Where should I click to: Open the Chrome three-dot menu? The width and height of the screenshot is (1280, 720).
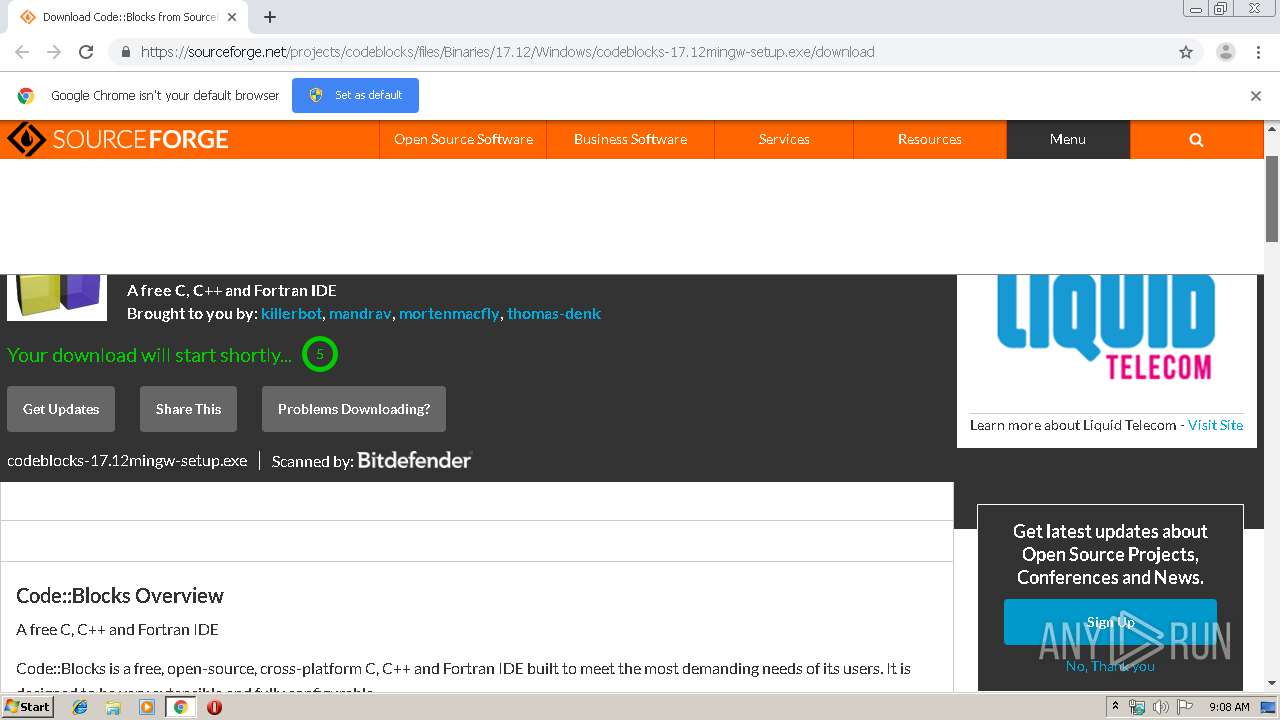click(x=1258, y=52)
